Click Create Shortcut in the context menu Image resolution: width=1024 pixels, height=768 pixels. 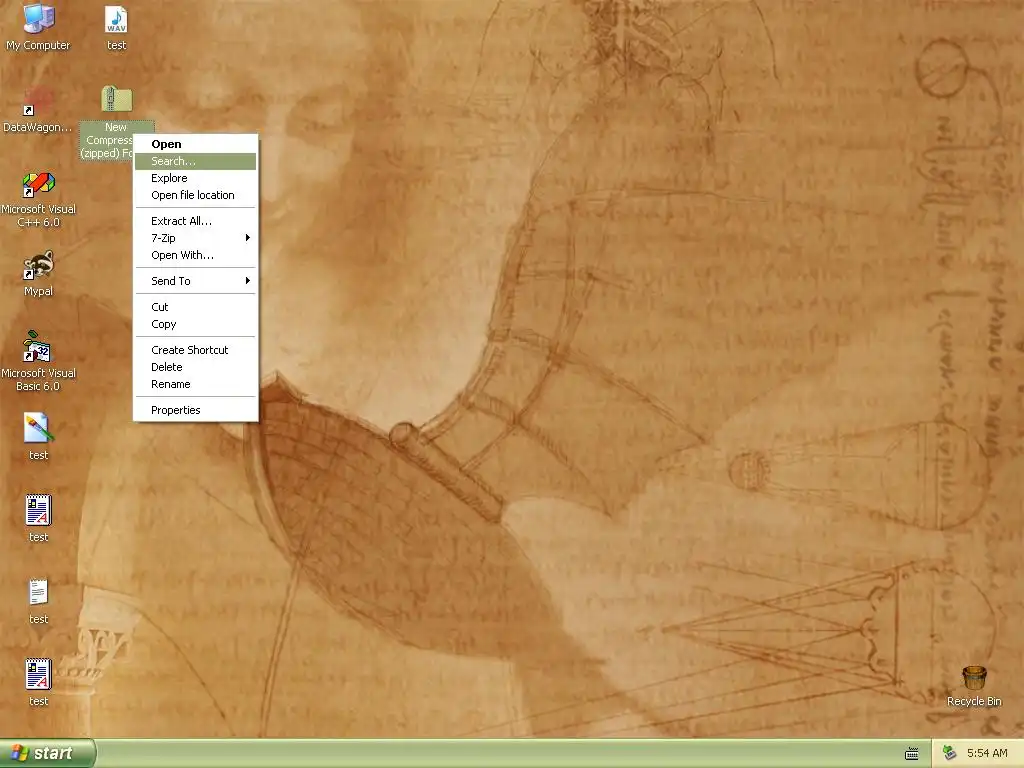(195, 350)
